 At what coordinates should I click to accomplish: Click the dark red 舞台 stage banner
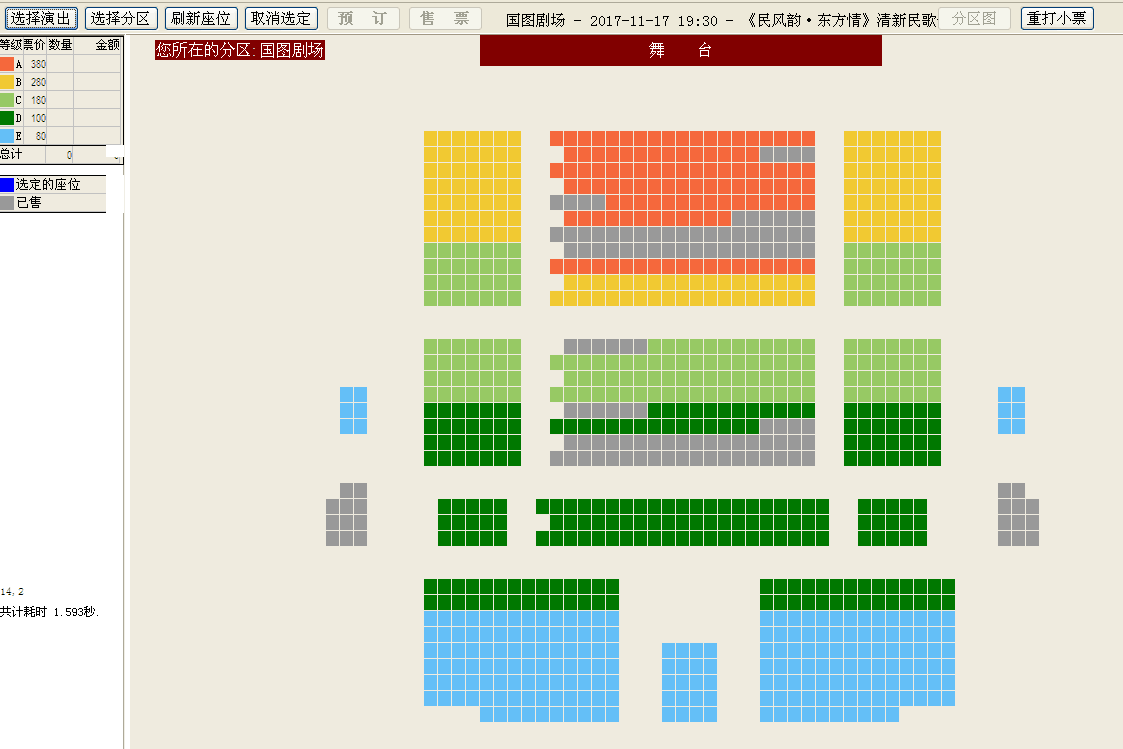[680, 51]
